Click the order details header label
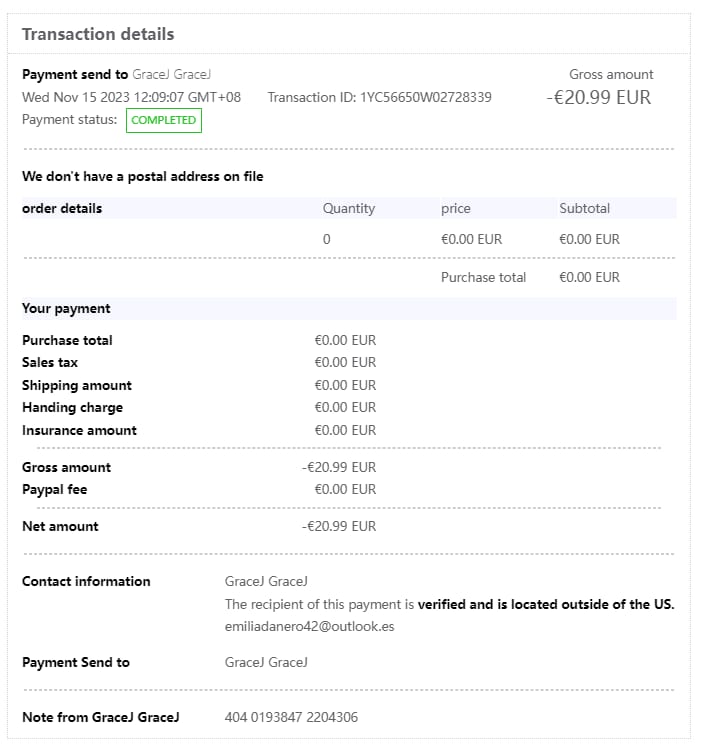This screenshot has width=705, height=745. [x=62, y=208]
